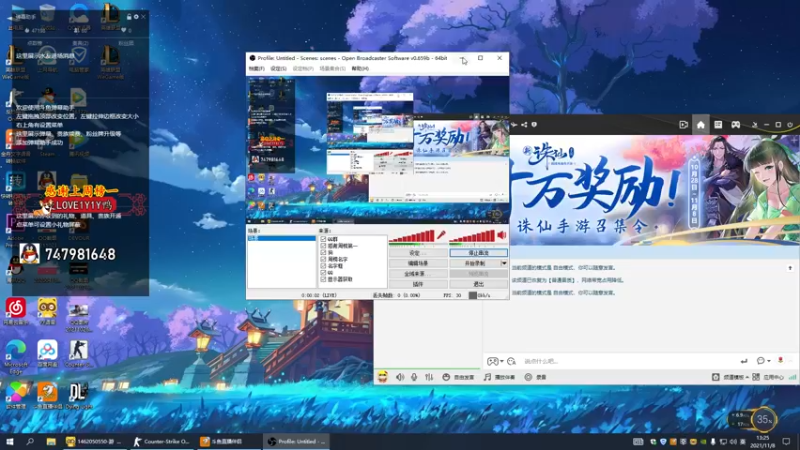Click 自由发言 free speech mode in YY
Image resolution: width=800 pixels, height=450 pixels.
[x=458, y=377]
